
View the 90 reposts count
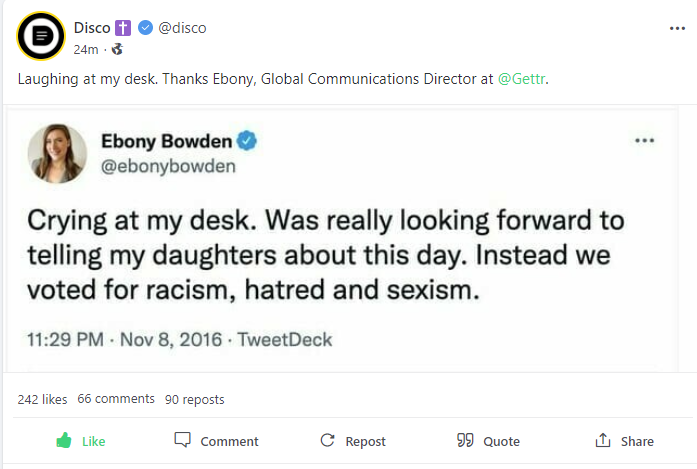pos(195,399)
